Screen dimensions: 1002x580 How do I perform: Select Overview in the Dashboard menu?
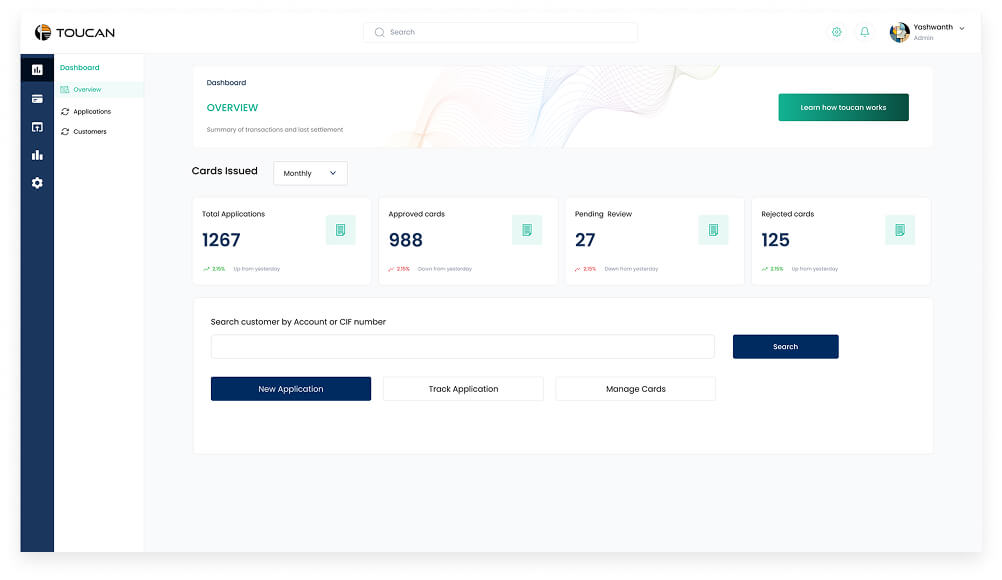coord(87,90)
